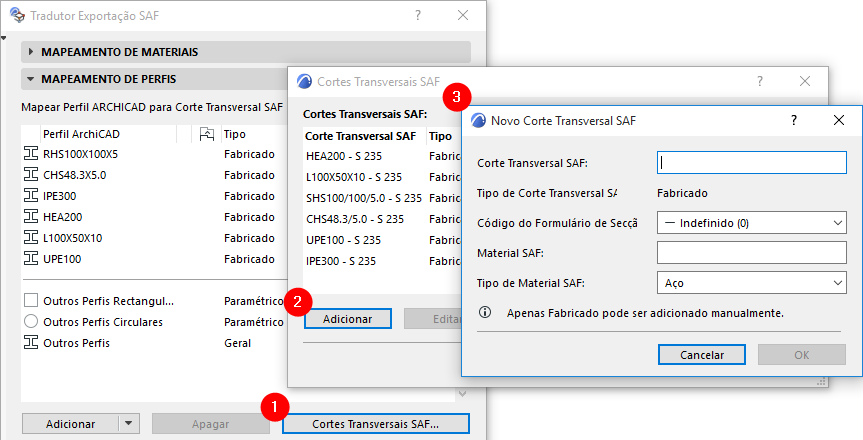Select the Outros Perfis Circulares row
The image size is (863, 440).
tap(154, 322)
